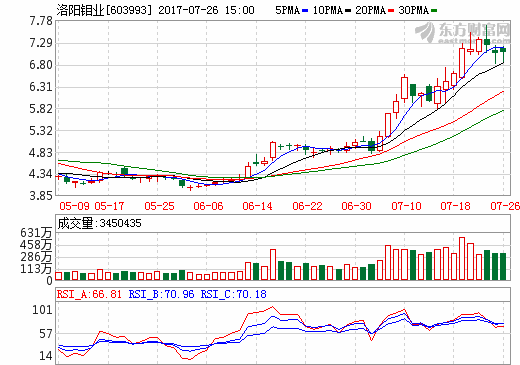Click the 05-09 date label
Viewport: 520px width, 365px height.
[74, 206]
